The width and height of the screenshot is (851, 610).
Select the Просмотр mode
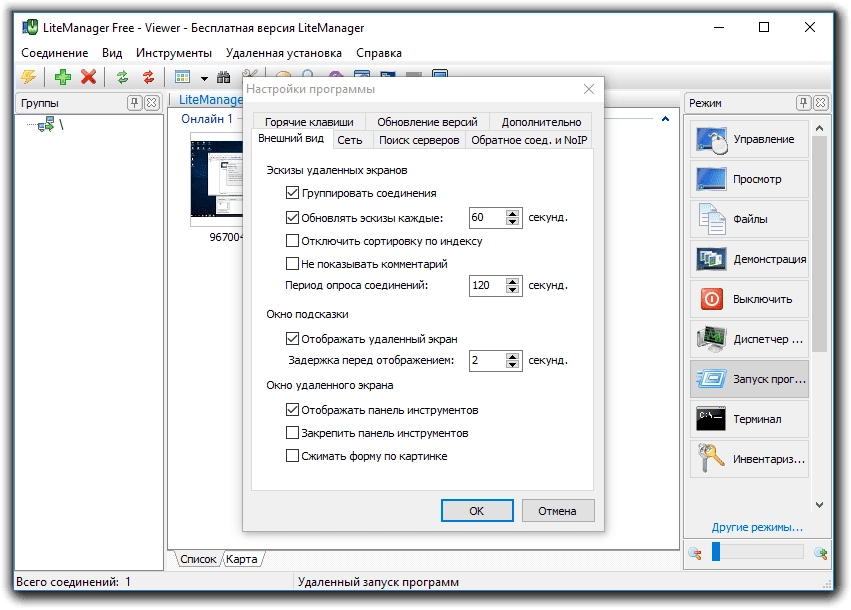[x=750, y=179]
